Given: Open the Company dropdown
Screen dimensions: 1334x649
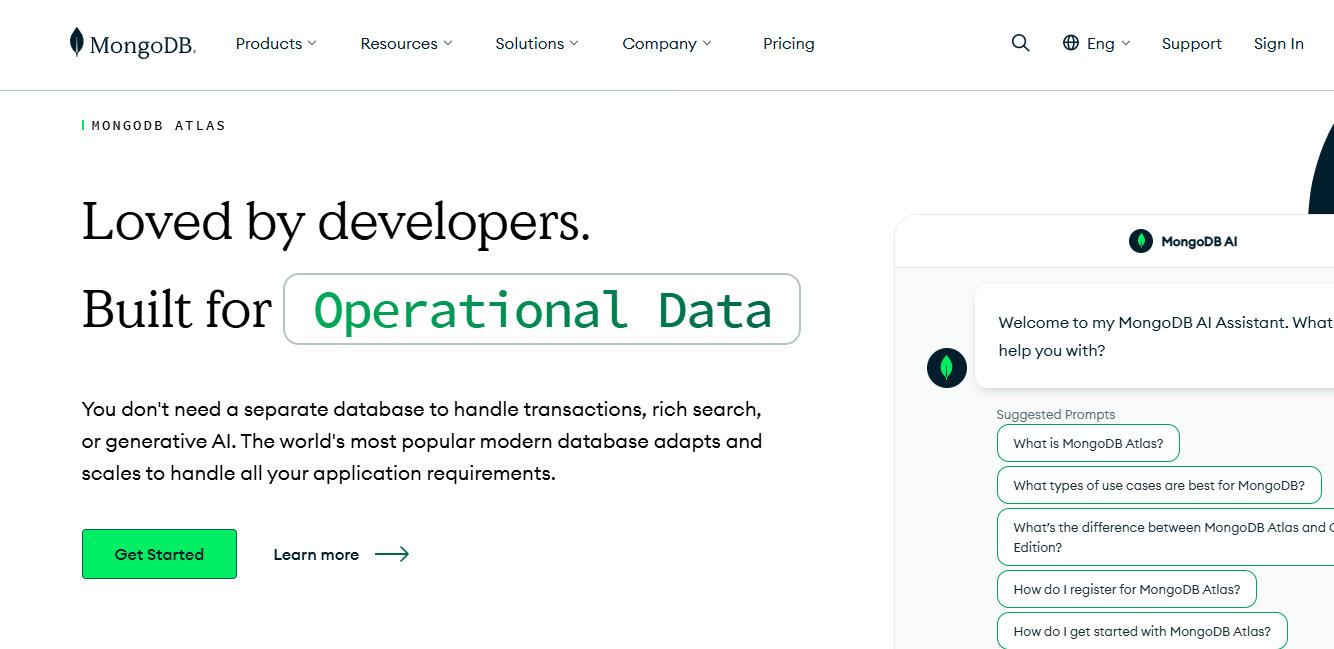Looking at the screenshot, I should click(666, 43).
